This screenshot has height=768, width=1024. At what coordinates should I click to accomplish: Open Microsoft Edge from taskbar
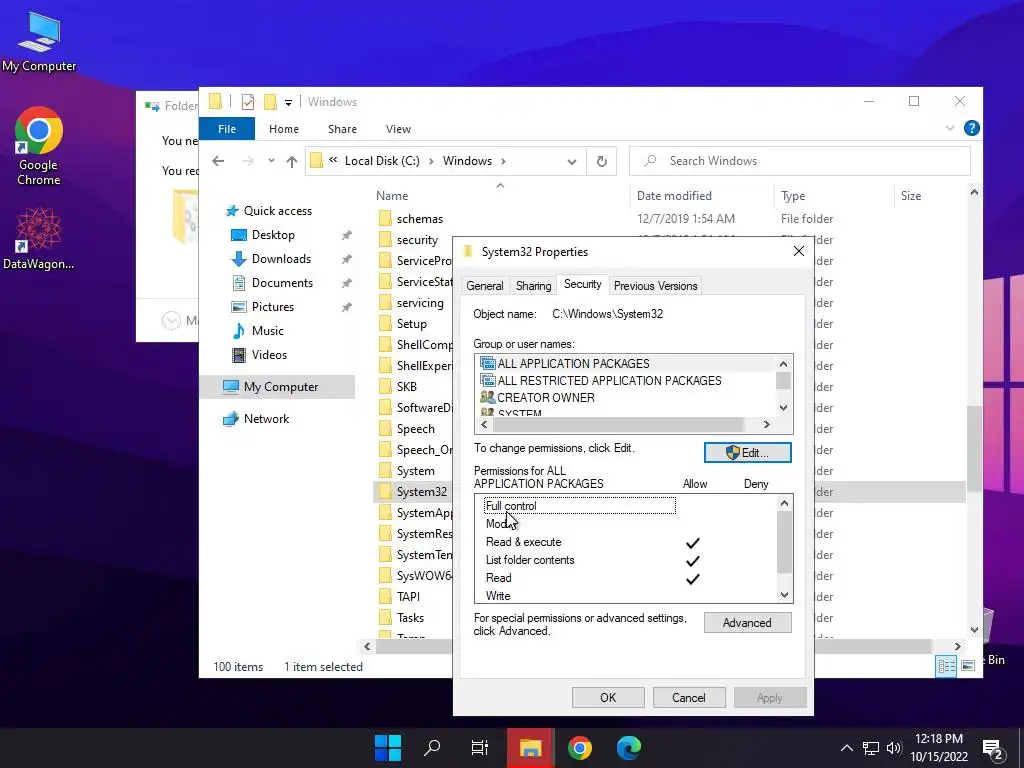point(628,748)
